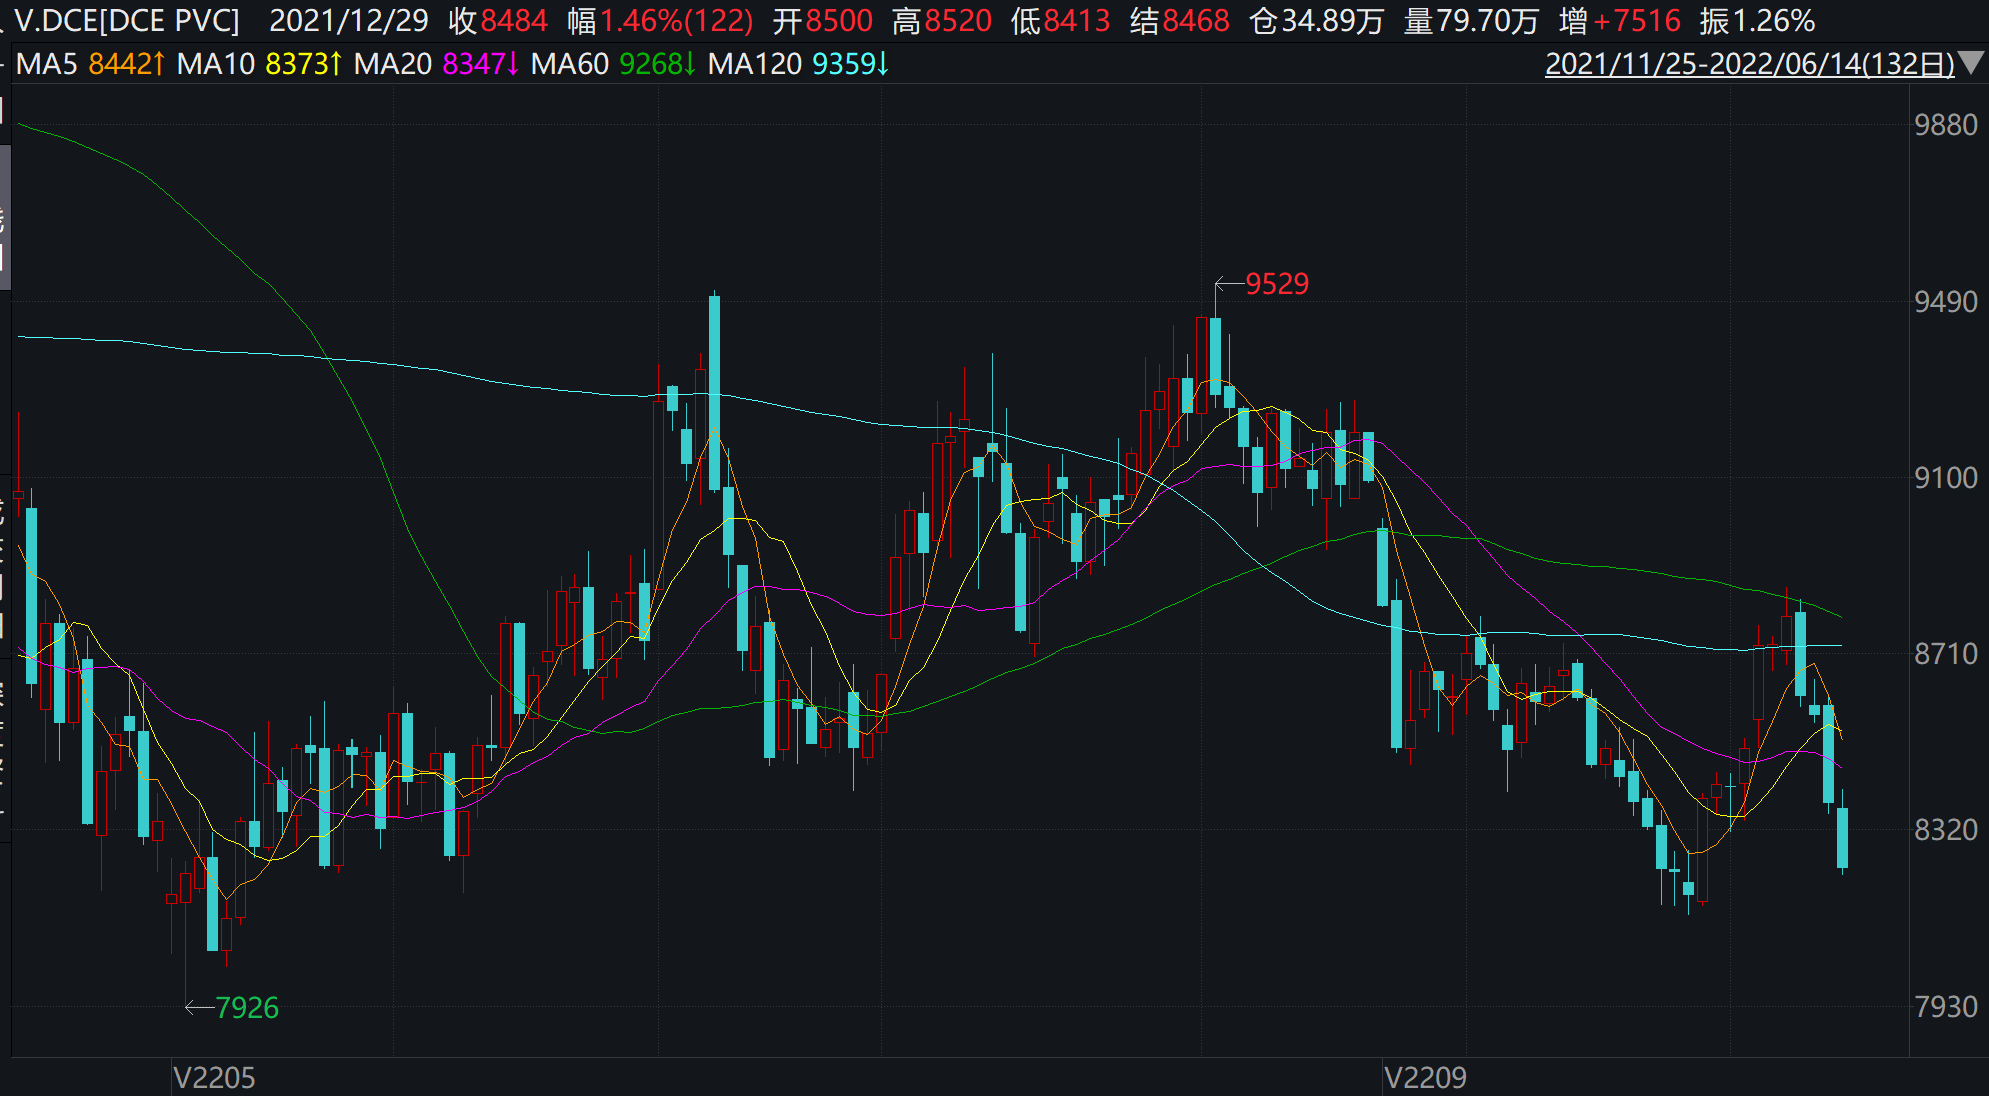Click the 7930 price axis label
The width and height of the screenshot is (1989, 1096).
(1946, 1007)
